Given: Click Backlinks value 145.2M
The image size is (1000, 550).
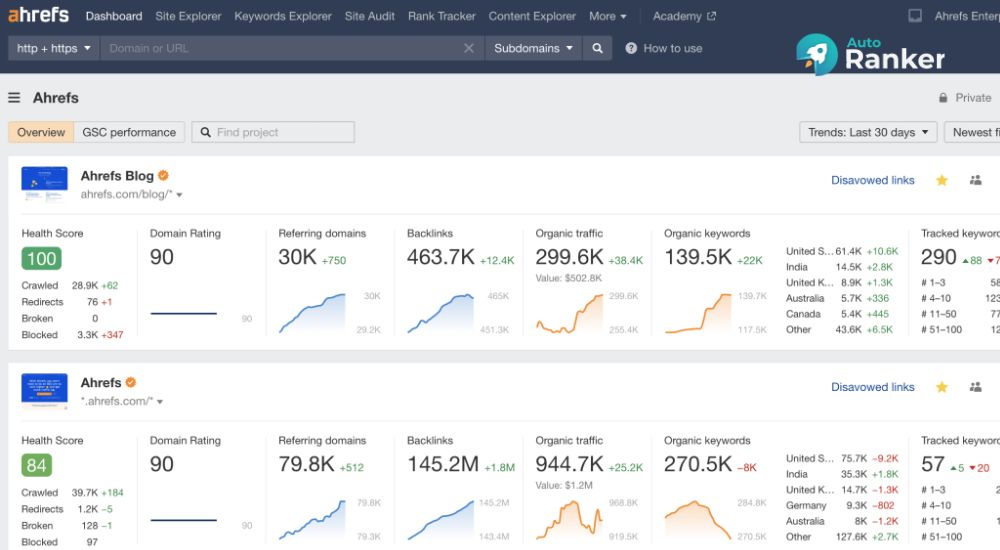Looking at the screenshot, I should click(x=443, y=464).
